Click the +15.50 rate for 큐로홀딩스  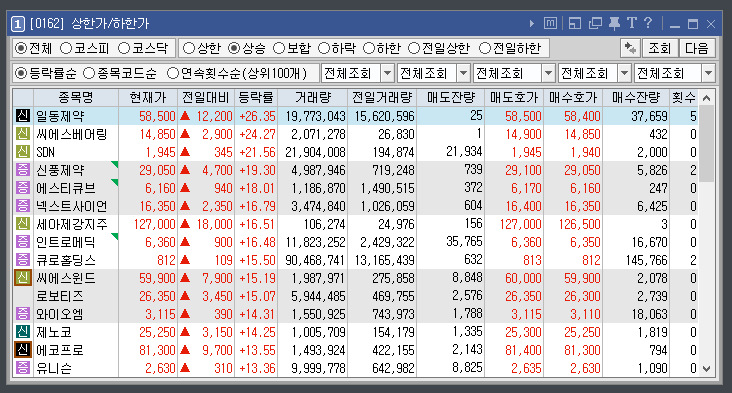(x=257, y=260)
